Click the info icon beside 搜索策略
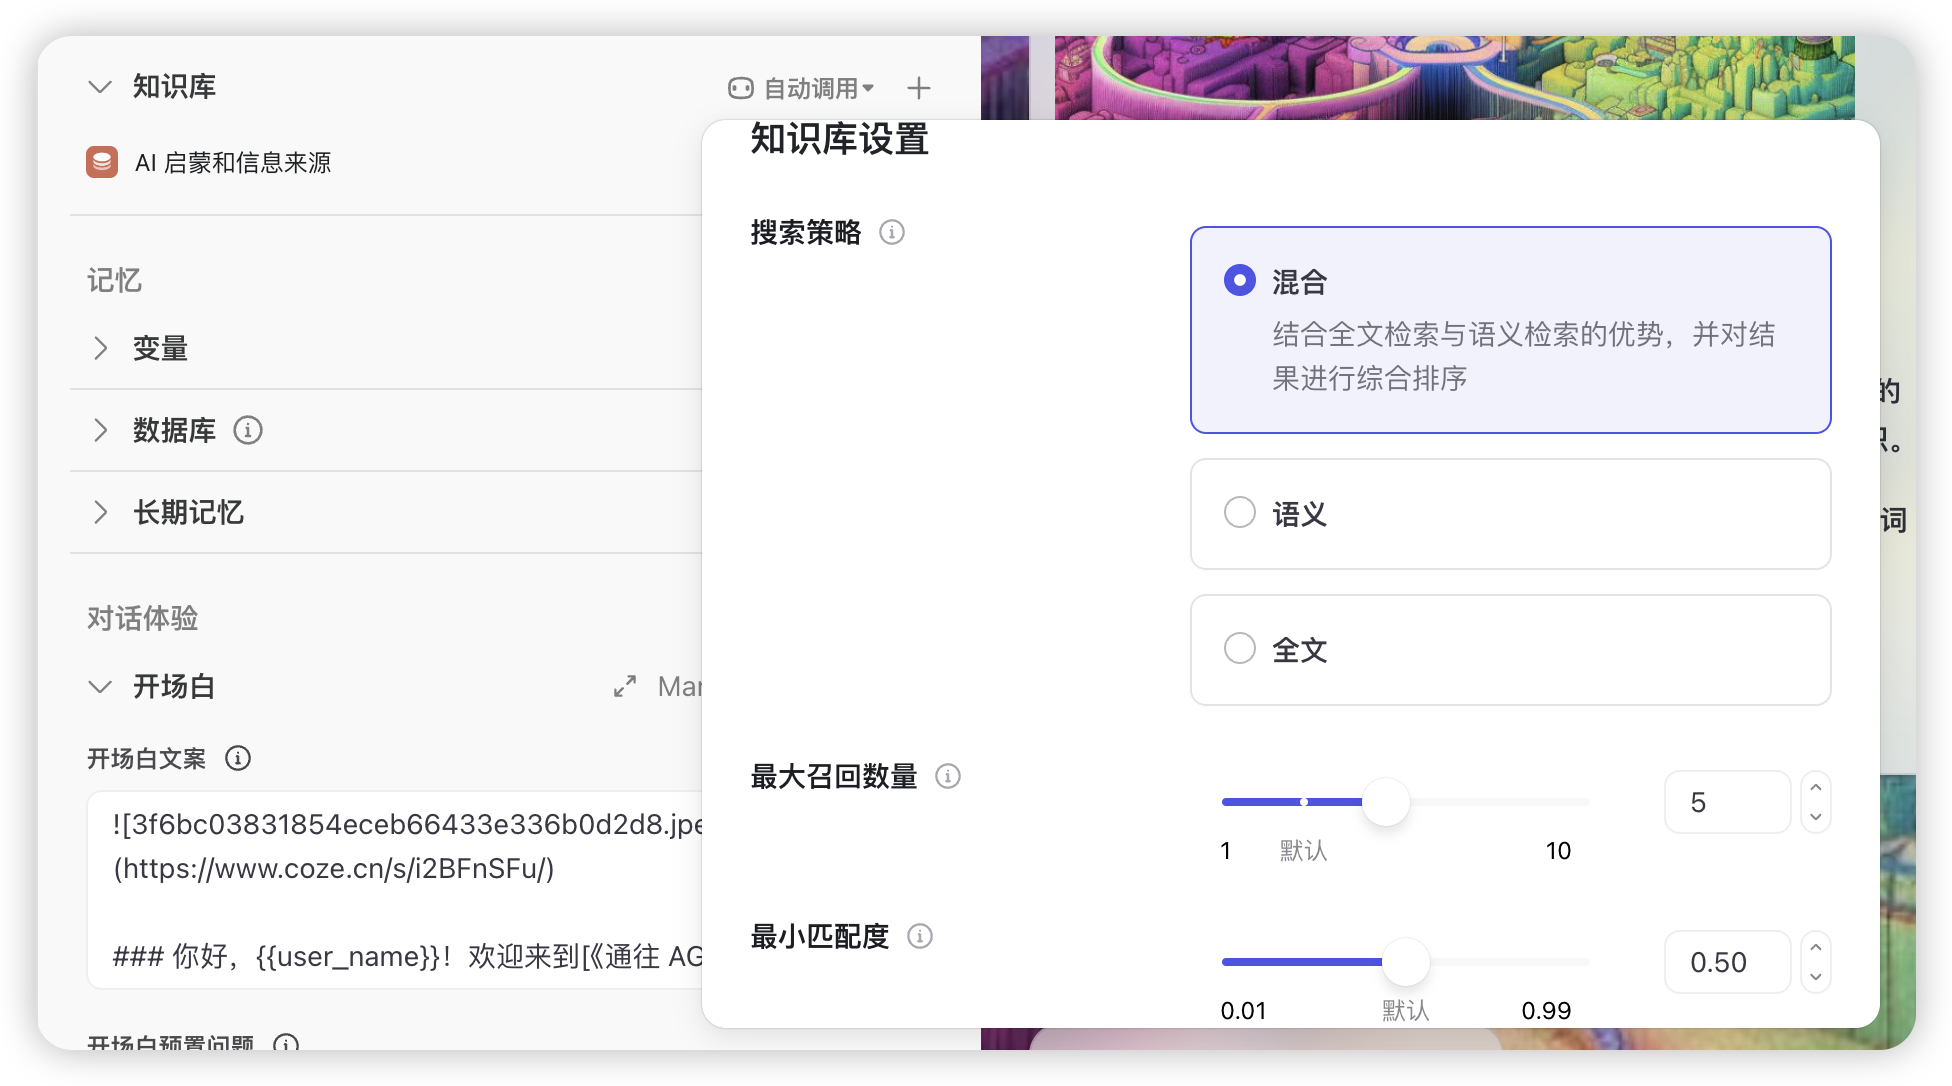Image resolution: width=1952 pixels, height=1086 pixels. point(891,232)
